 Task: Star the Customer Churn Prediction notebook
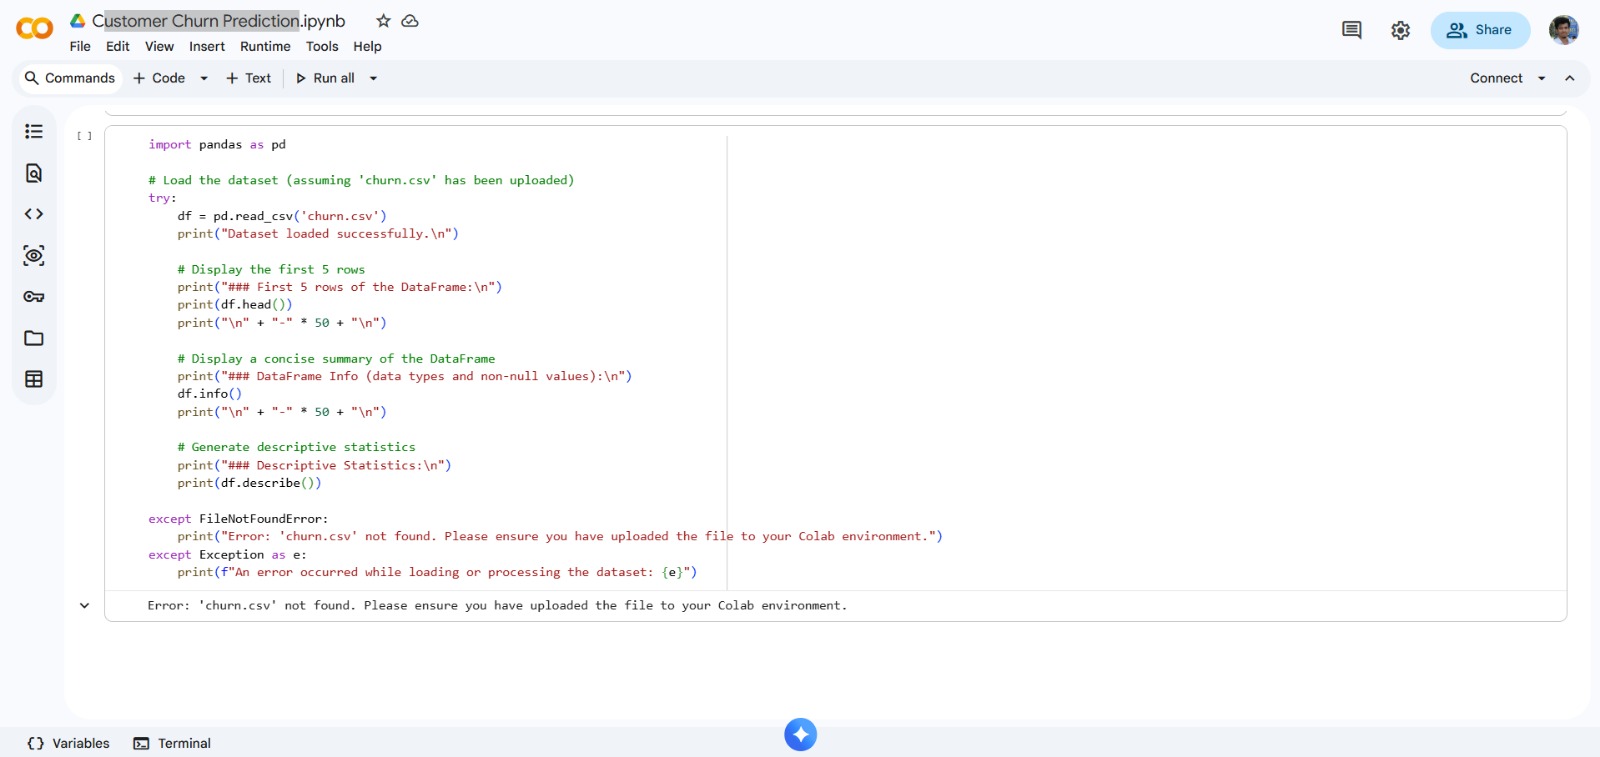383,21
